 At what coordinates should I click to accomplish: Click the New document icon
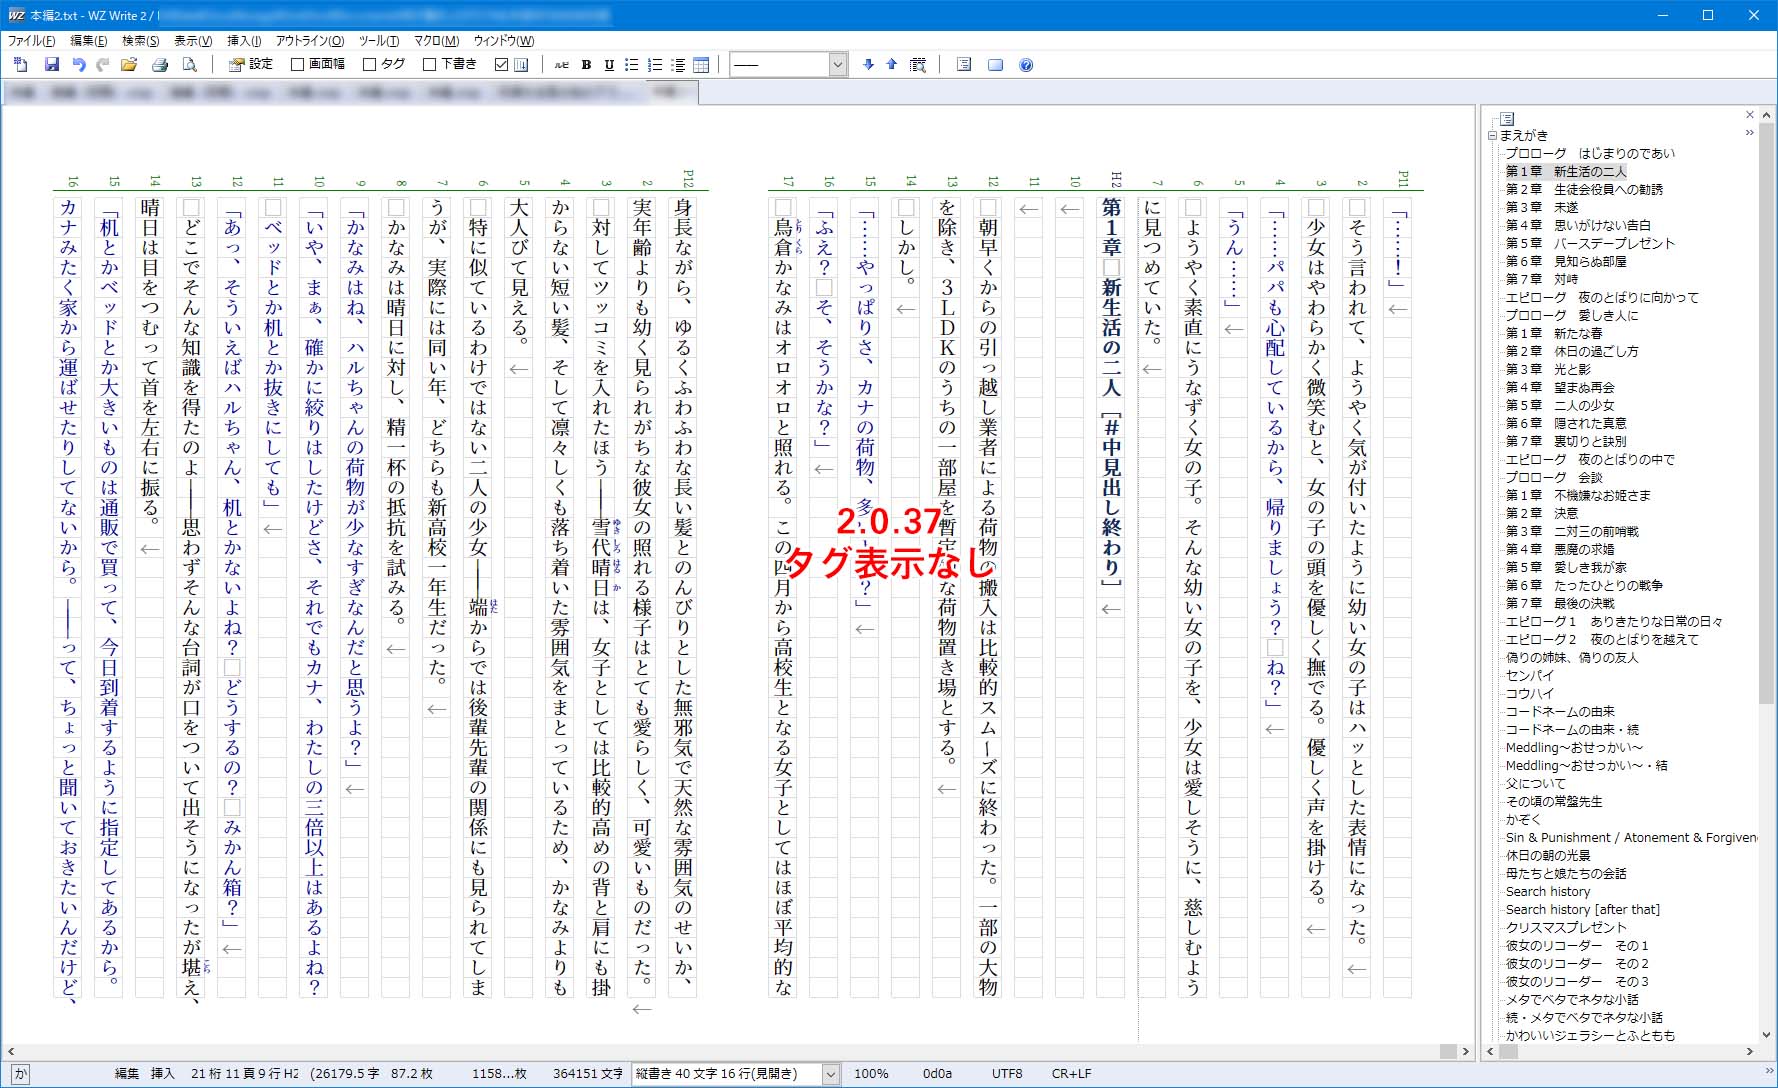coord(21,64)
